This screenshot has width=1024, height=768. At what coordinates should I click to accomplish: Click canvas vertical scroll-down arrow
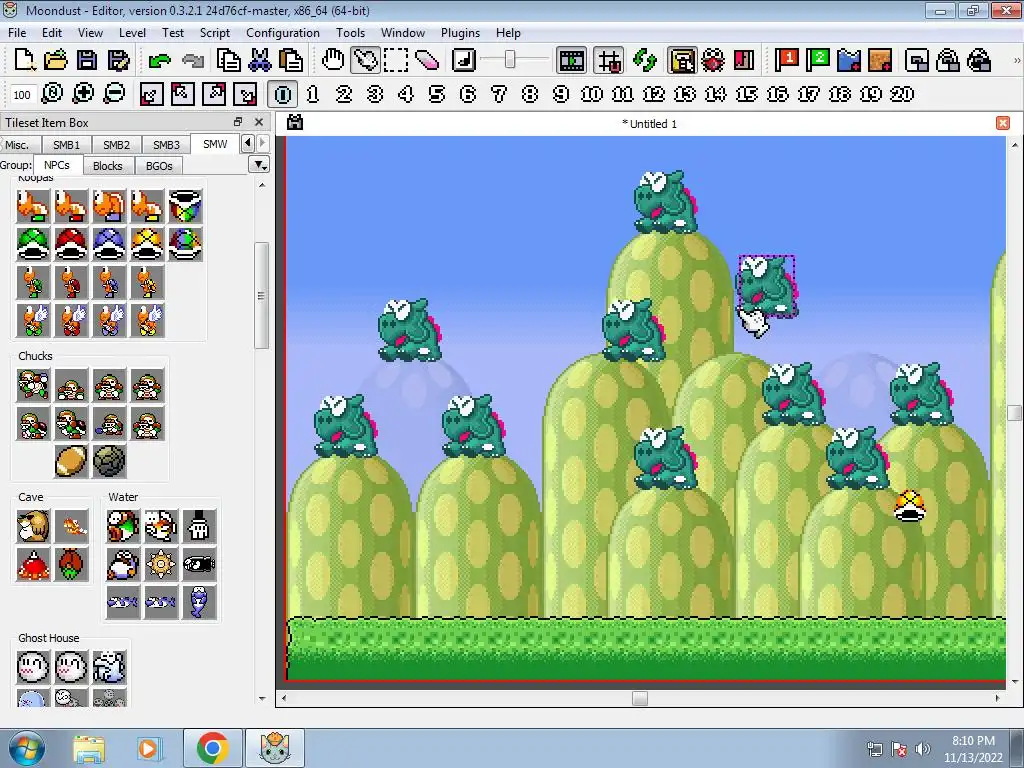[1014, 682]
